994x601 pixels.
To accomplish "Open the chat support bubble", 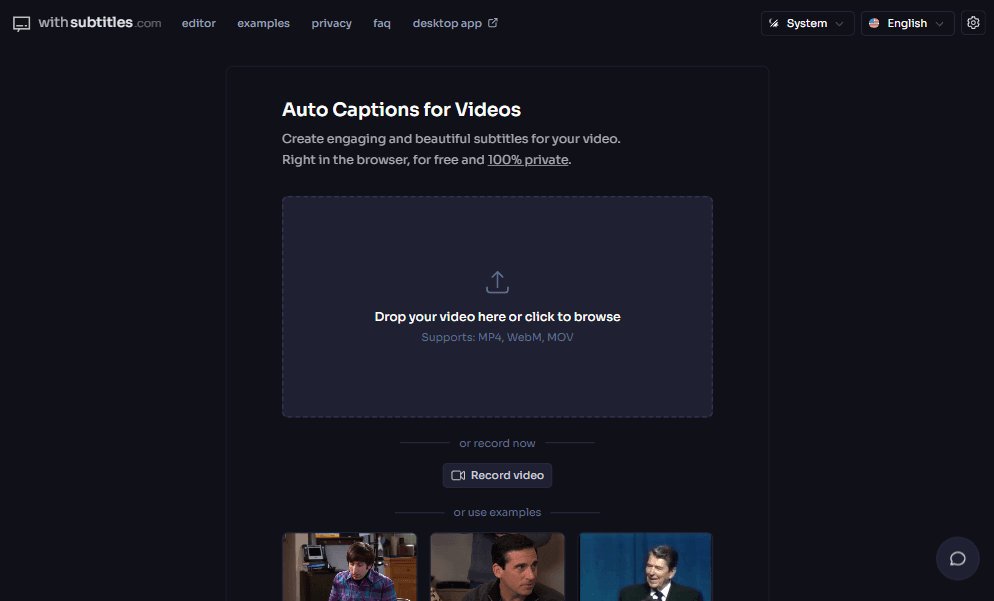I will [x=957, y=558].
